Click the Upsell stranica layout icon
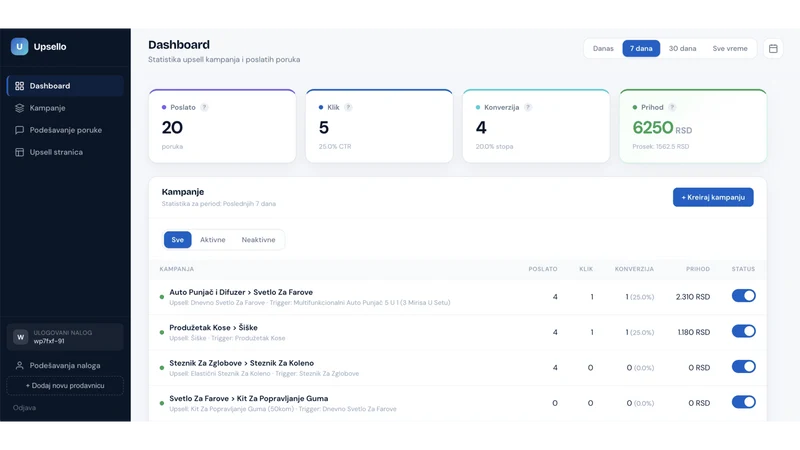 click(19, 152)
